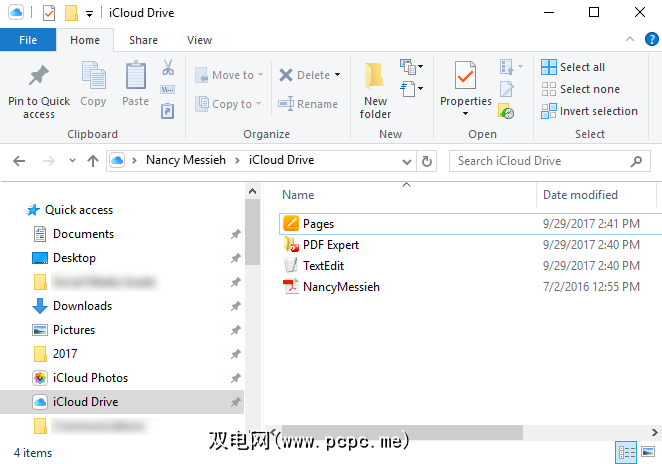This screenshot has width=662, height=464.
Task: Open the Easy access icon menu
Action: pyautogui.click(x=412, y=88)
